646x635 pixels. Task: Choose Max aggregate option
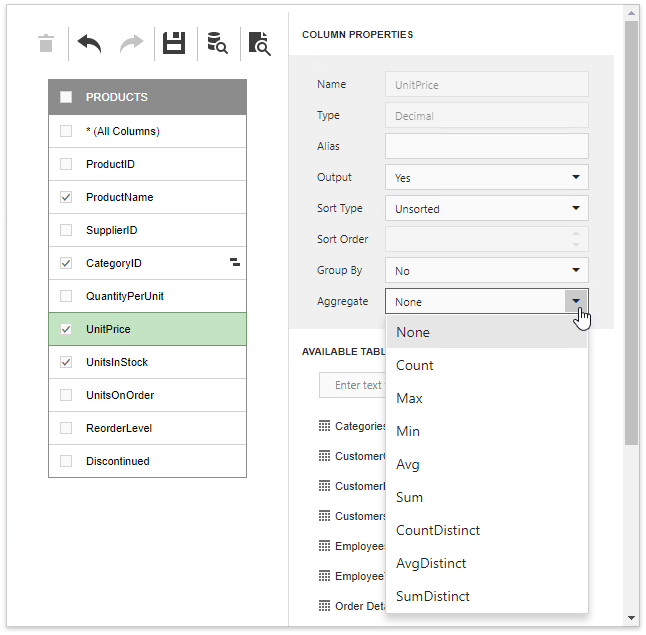click(487, 398)
